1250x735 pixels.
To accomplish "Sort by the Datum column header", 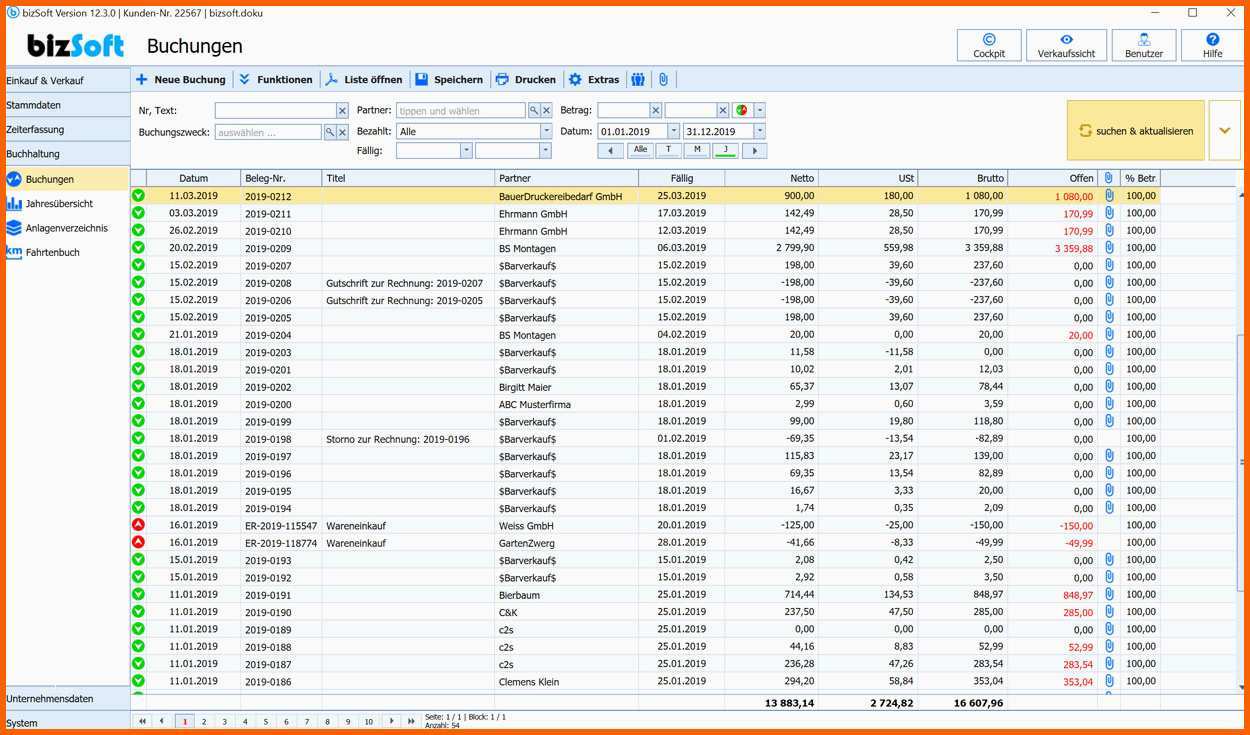I will (x=194, y=178).
